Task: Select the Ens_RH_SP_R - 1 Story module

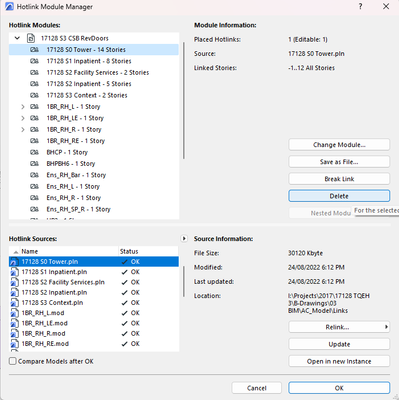Action: 94,209
